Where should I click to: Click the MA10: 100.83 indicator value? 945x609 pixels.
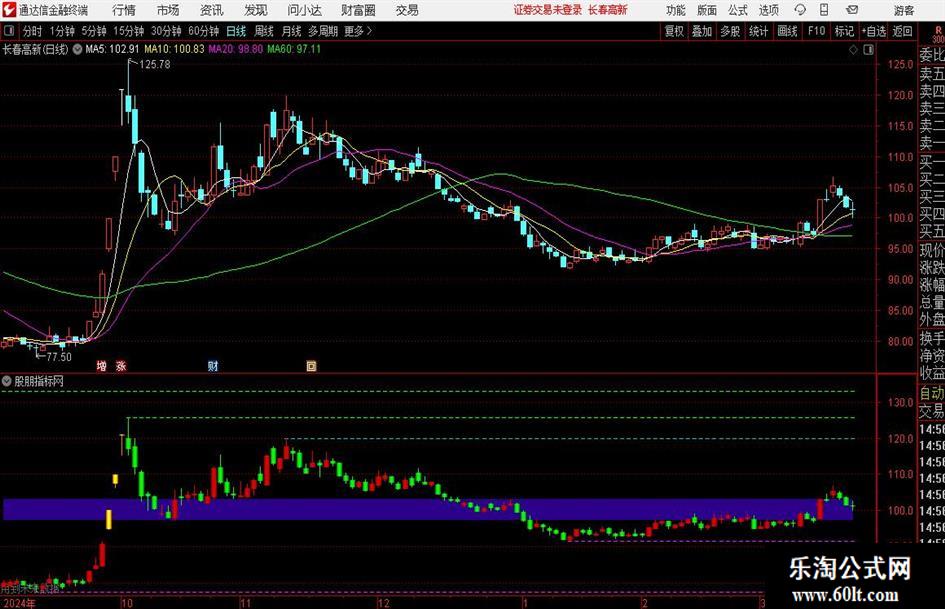pyautogui.click(x=174, y=49)
